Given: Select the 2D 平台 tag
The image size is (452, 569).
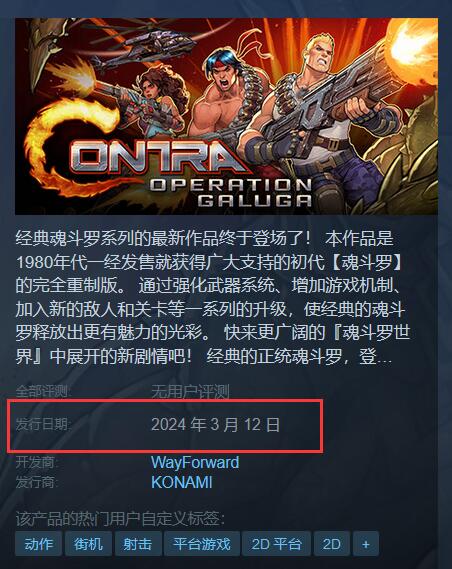Looking at the screenshot, I should (276, 544).
